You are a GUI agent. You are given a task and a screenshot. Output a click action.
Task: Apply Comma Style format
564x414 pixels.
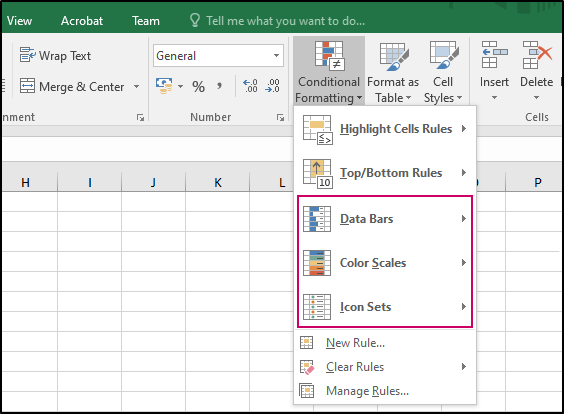coord(219,86)
